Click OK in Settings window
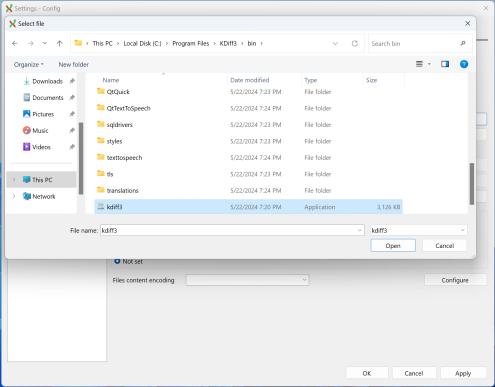The height and width of the screenshot is (387, 495). pos(367,373)
